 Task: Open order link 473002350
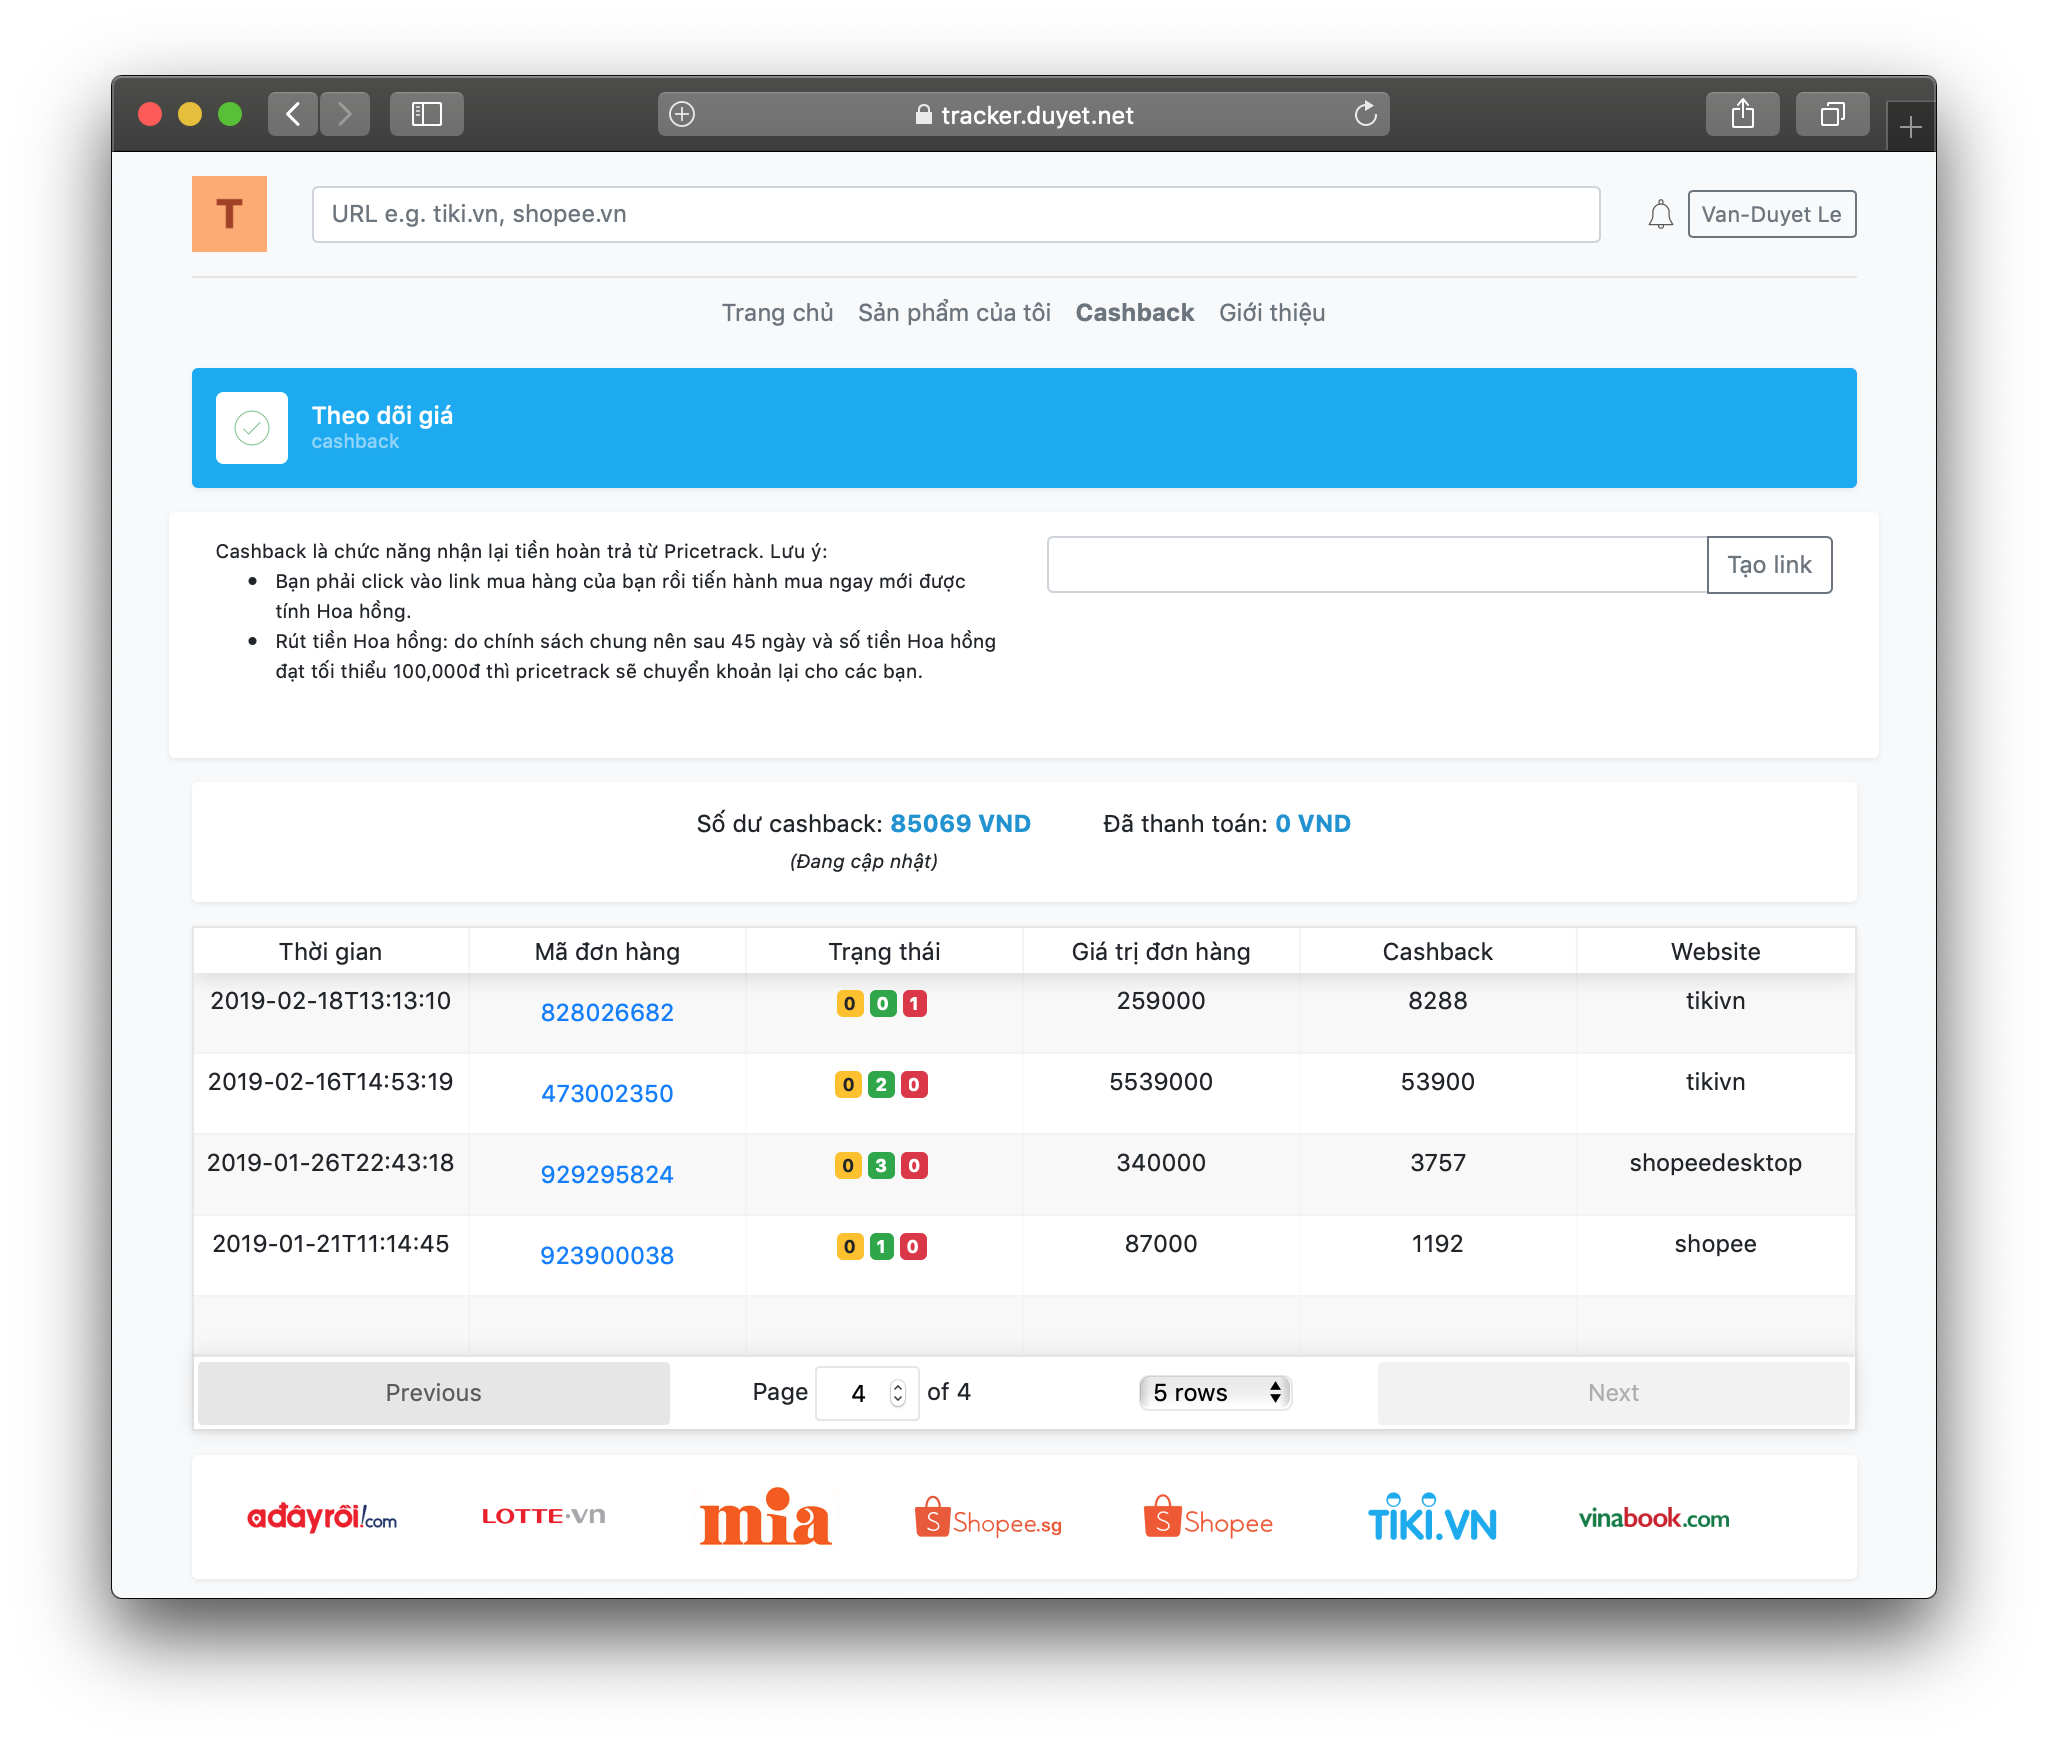point(607,1093)
